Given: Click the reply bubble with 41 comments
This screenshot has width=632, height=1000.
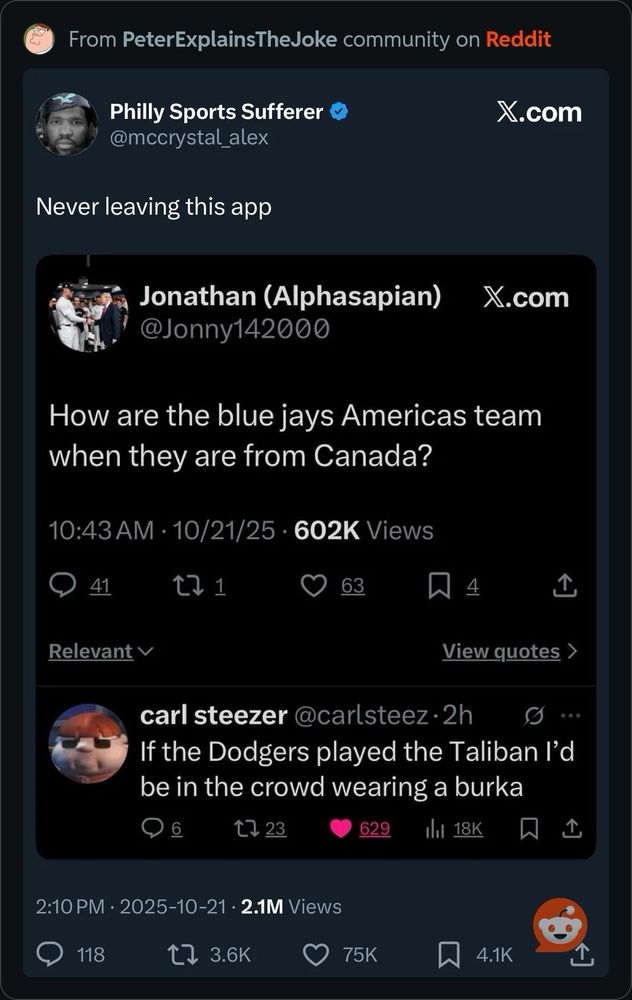Looking at the screenshot, I should click(62, 585).
